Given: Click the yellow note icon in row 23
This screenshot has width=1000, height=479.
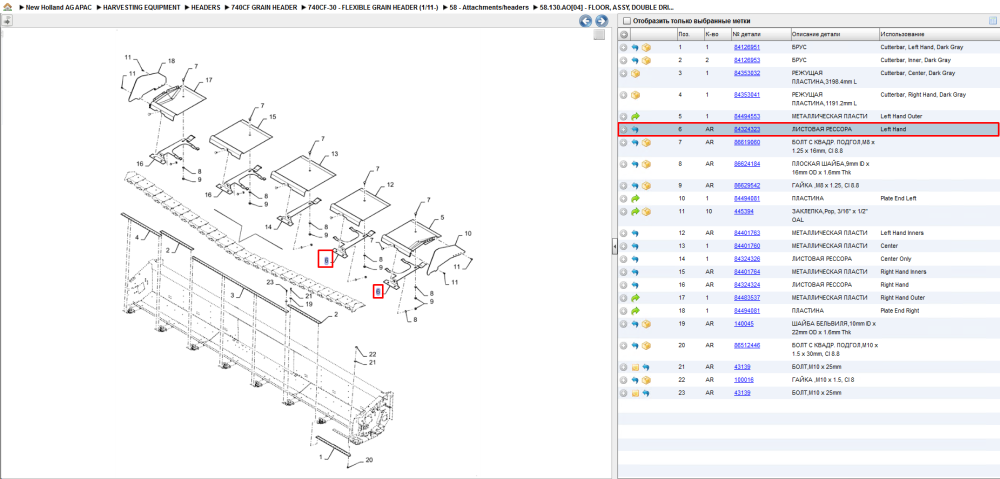Looking at the screenshot, I should (635, 393).
